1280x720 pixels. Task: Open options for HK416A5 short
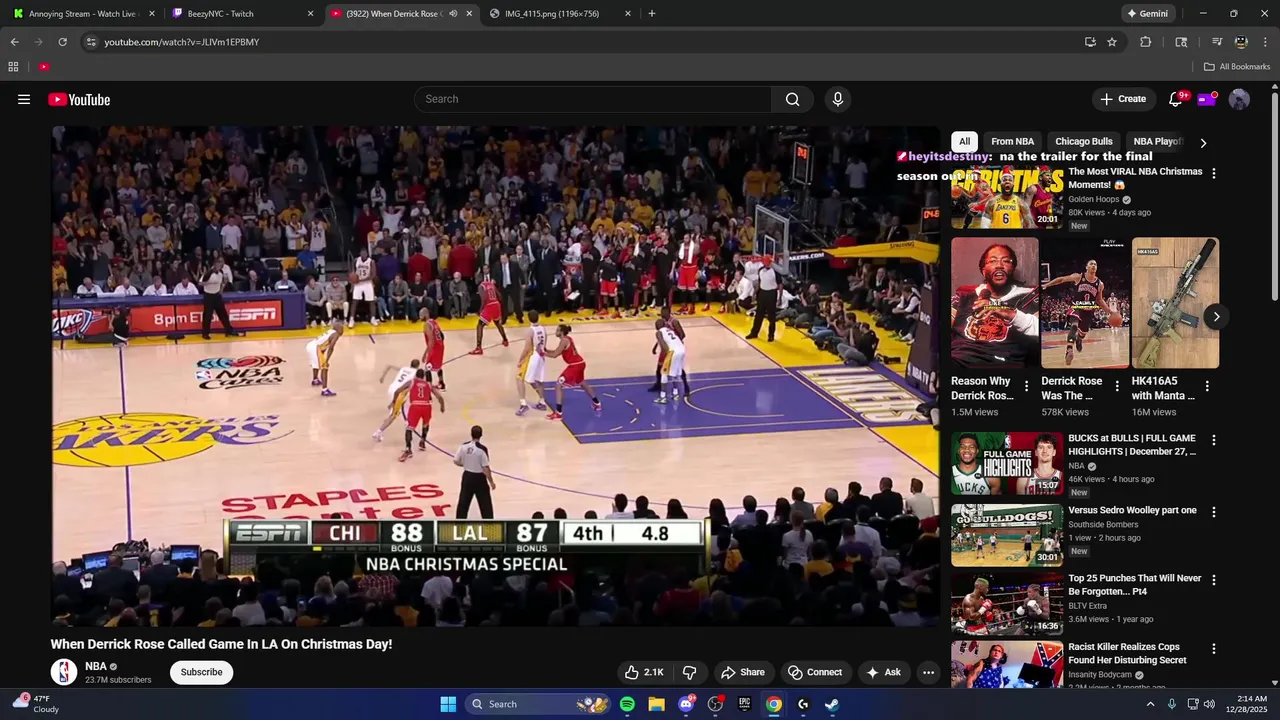tap(1207, 386)
